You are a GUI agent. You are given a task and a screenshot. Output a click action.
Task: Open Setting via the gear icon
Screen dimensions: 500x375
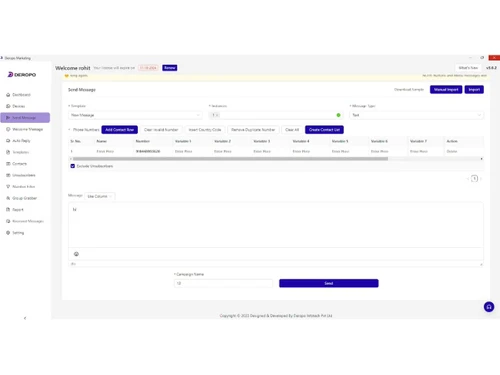pyautogui.click(x=8, y=233)
